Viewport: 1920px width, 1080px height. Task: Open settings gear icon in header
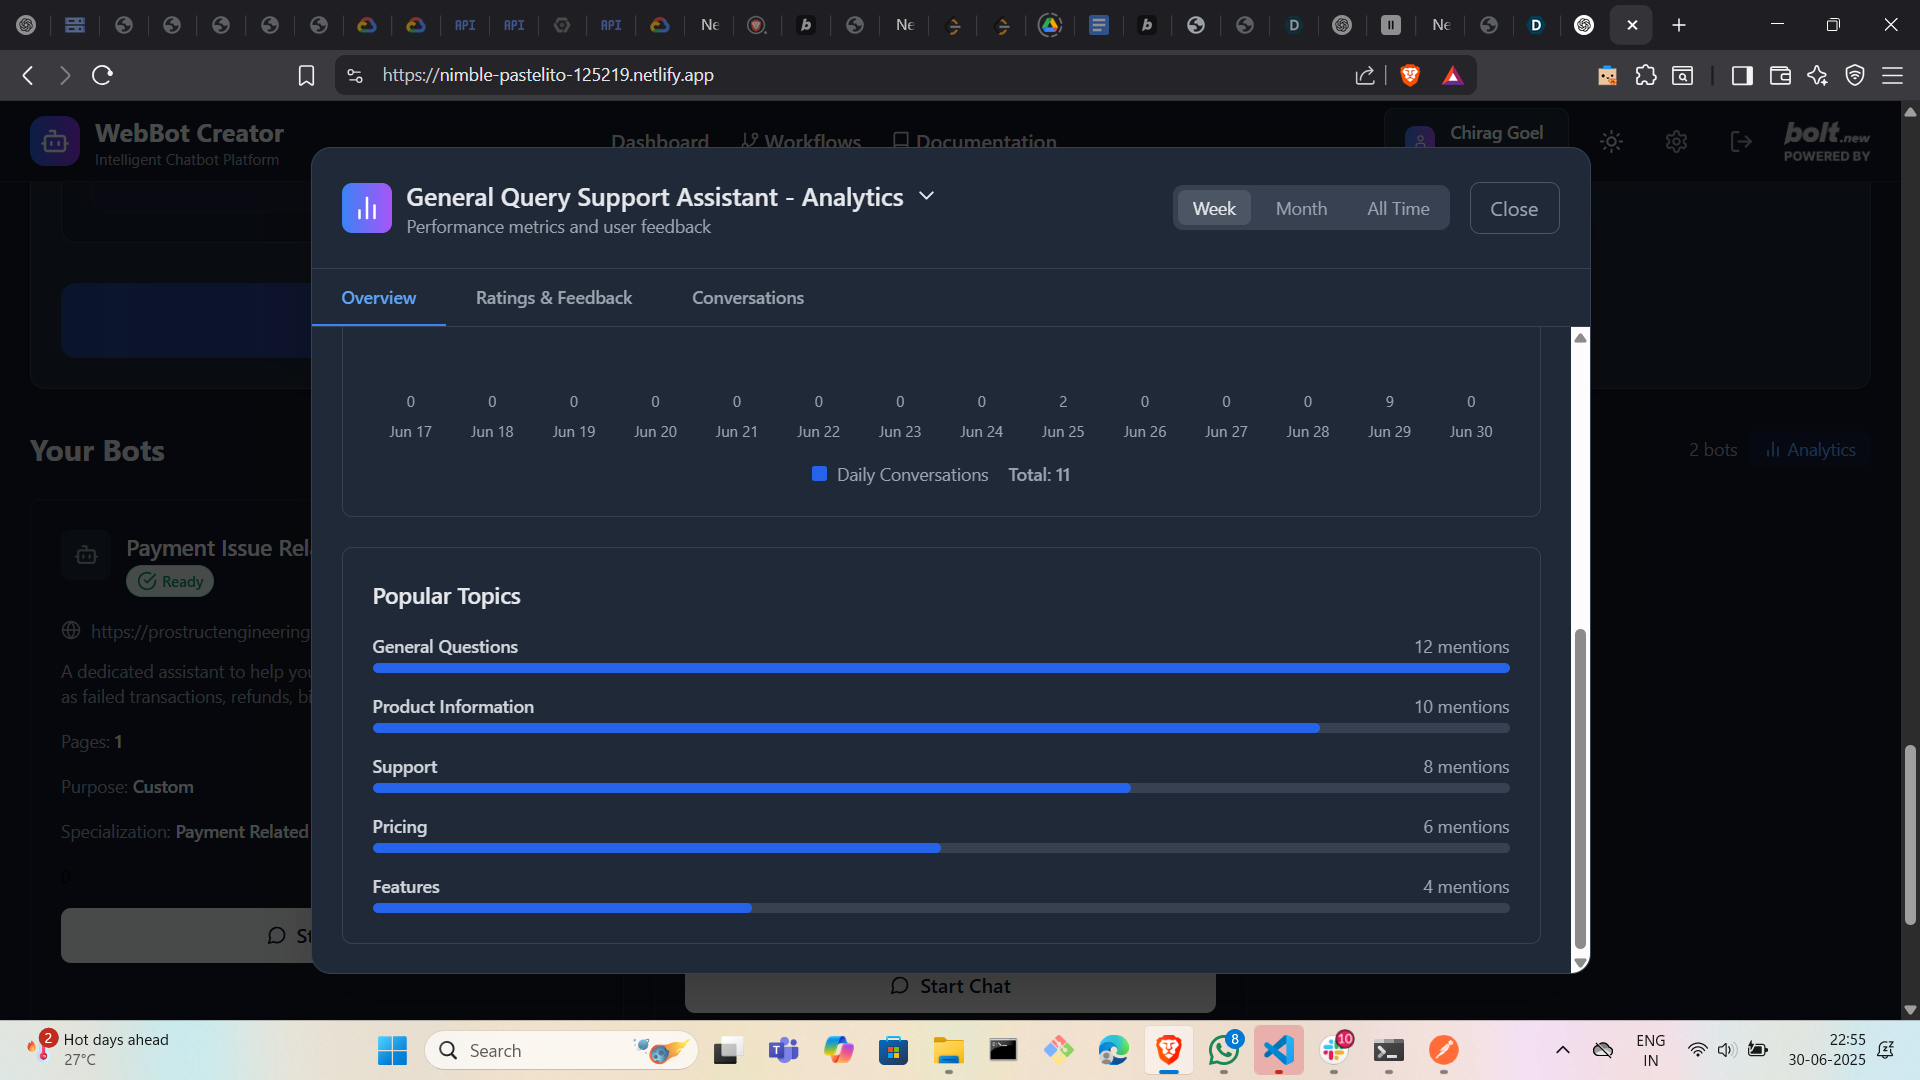click(x=1677, y=142)
